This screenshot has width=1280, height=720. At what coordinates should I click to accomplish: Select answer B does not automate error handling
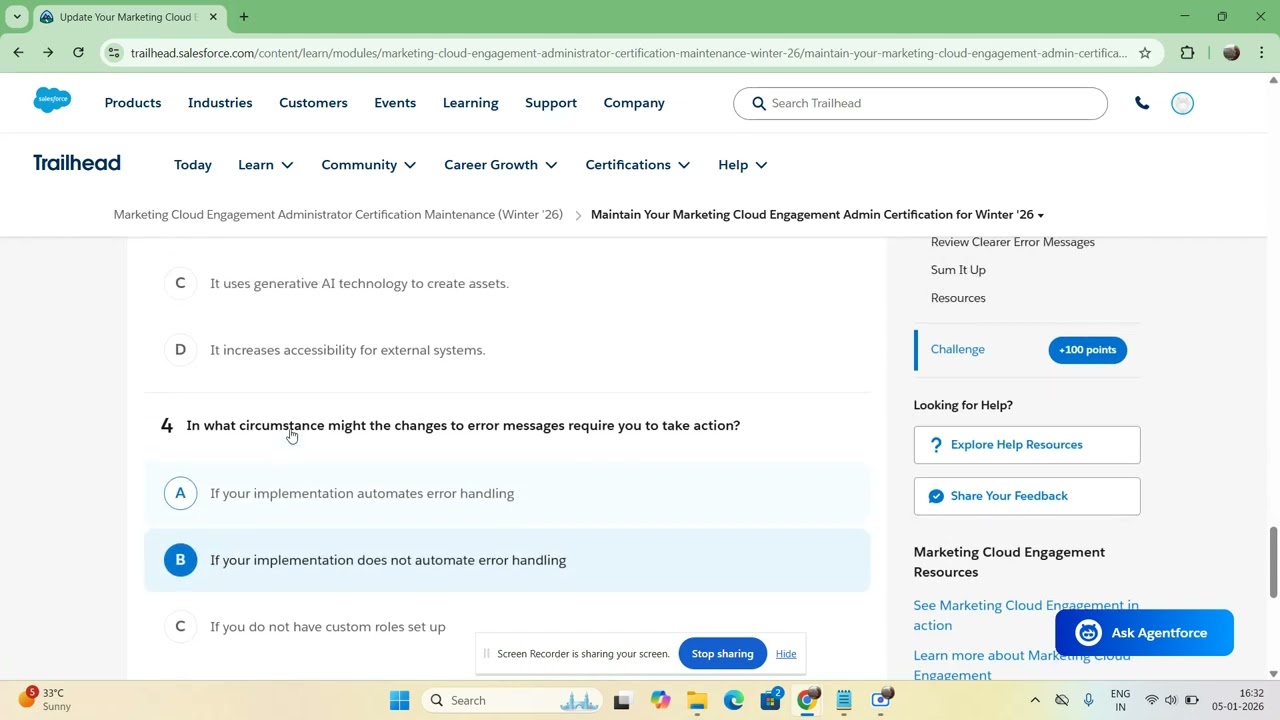point(507,560)
